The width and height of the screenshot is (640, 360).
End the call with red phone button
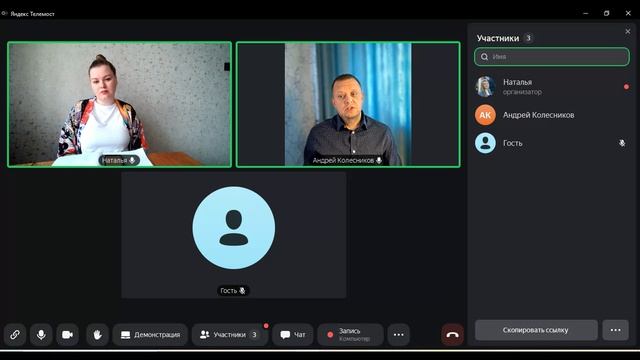click(x=452, y=335)
